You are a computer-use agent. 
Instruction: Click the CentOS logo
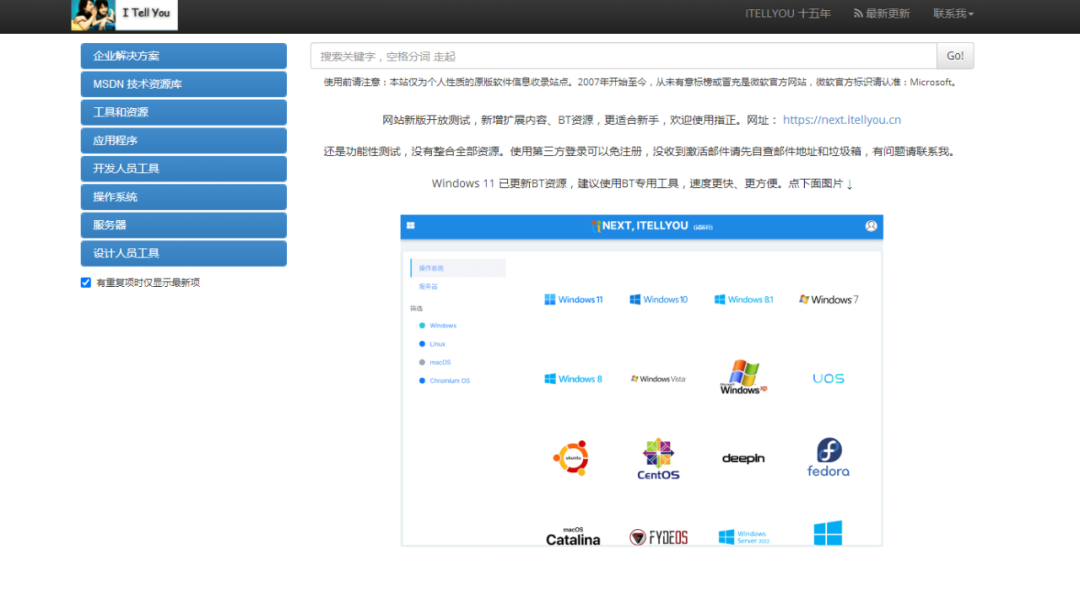(x=658, y=459)
